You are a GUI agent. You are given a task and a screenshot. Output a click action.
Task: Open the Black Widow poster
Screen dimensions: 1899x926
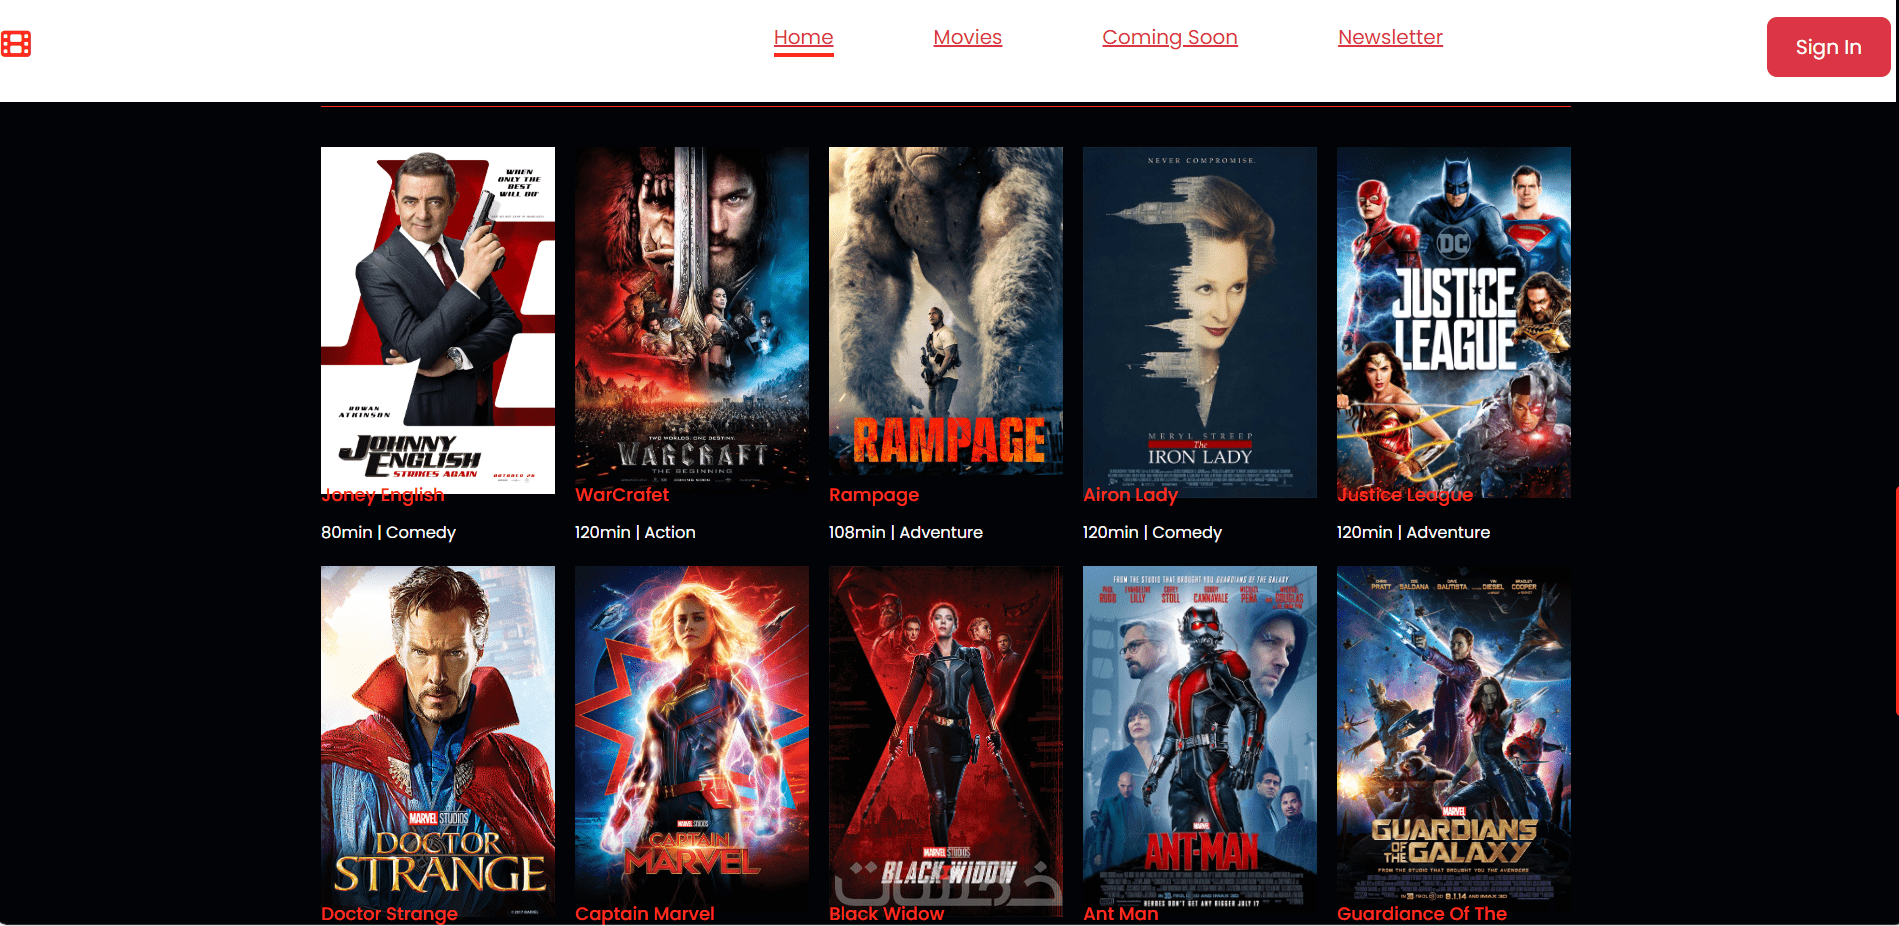(946, 740)
